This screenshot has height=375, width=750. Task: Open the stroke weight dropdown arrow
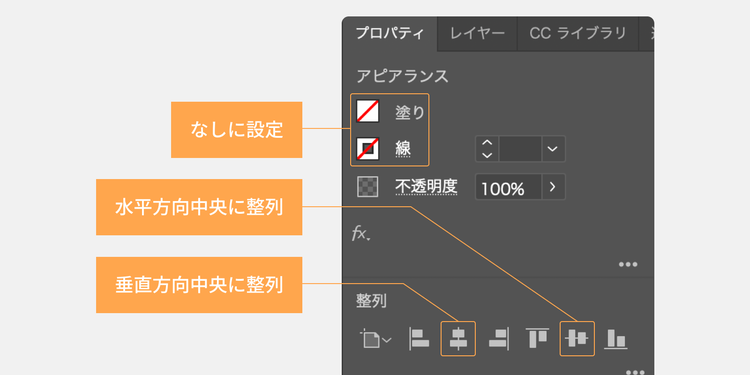tap(553, 149)
